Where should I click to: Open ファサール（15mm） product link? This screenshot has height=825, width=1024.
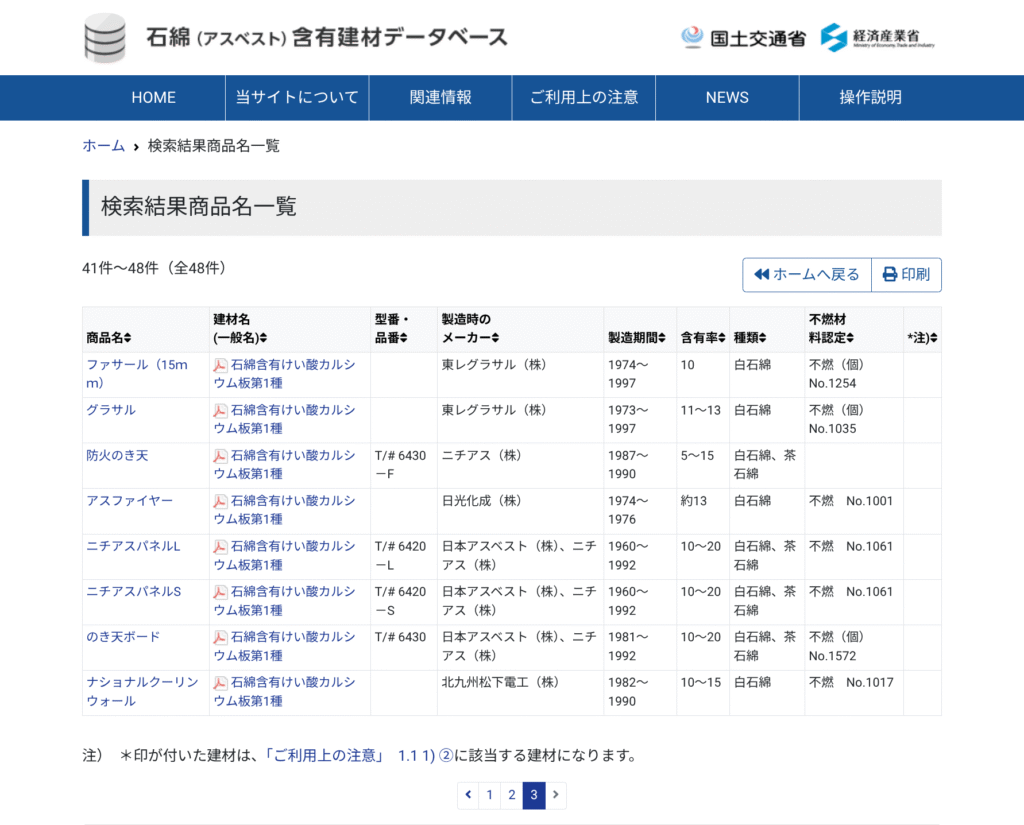[137, 374]
